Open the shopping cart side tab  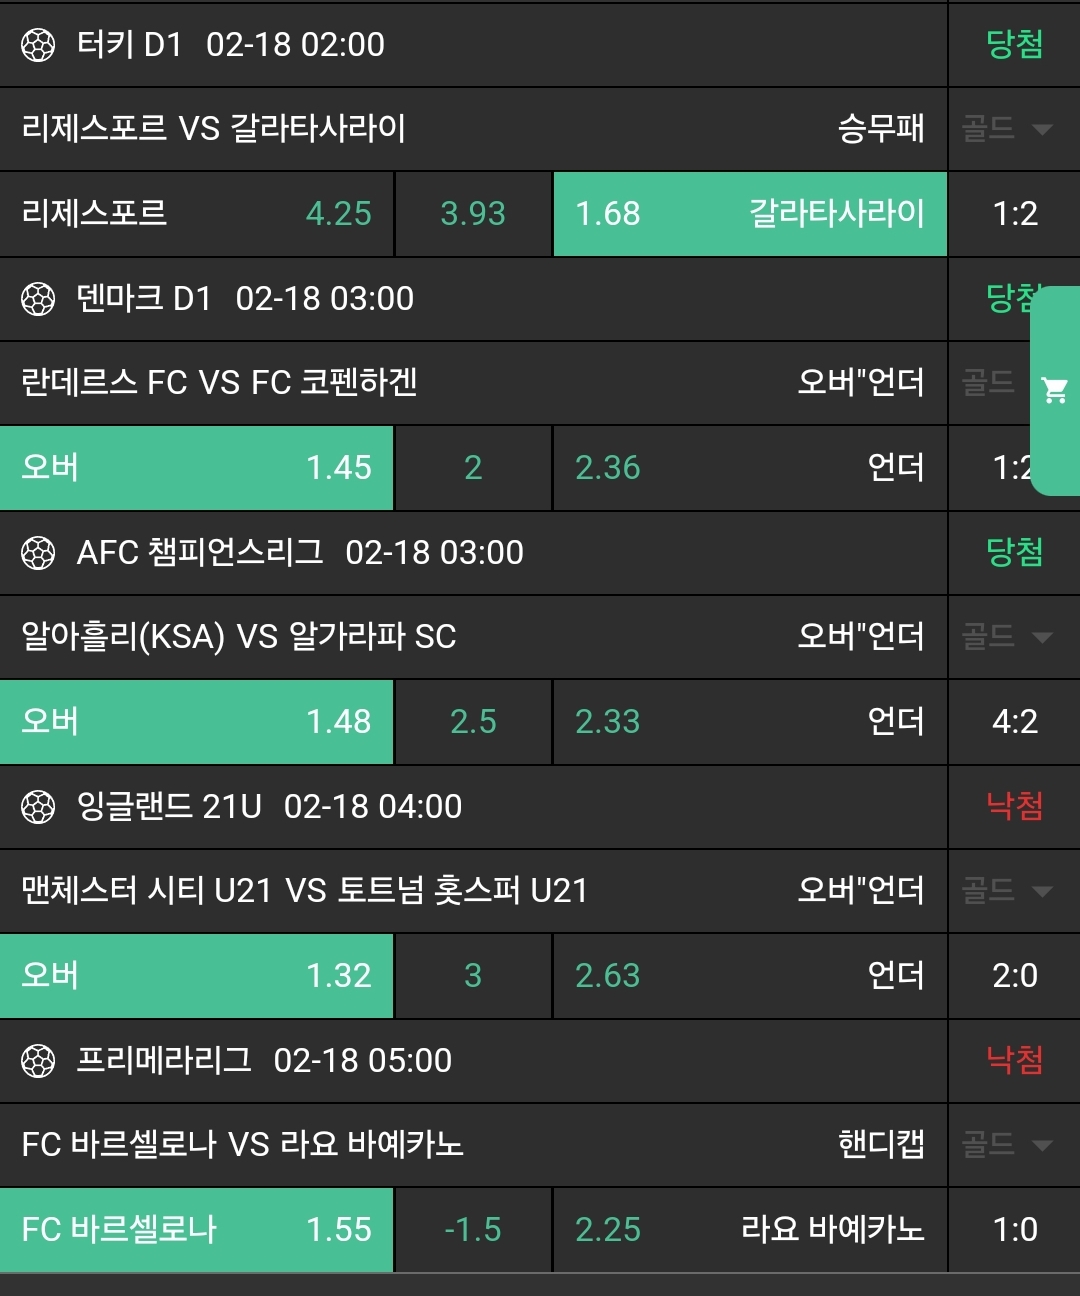pos(1055,390)
